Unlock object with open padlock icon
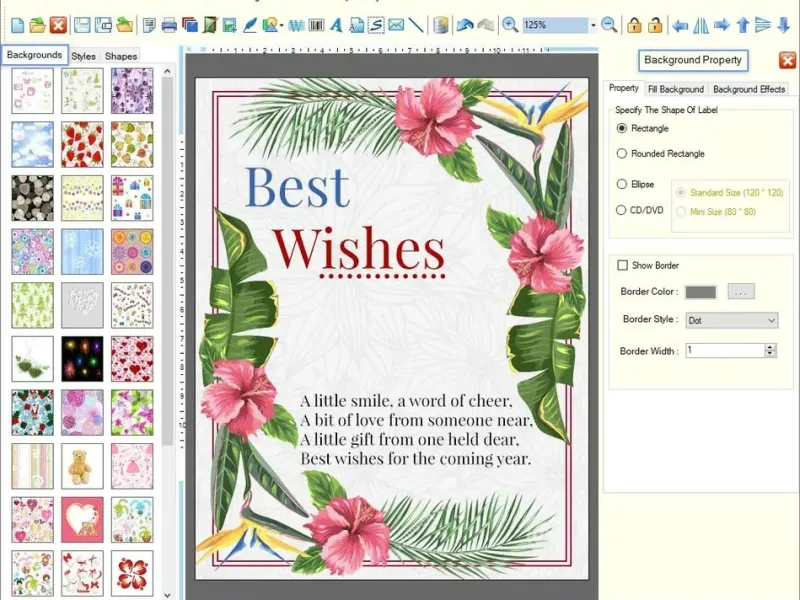 pyautogui.click(x=655, y=24)
